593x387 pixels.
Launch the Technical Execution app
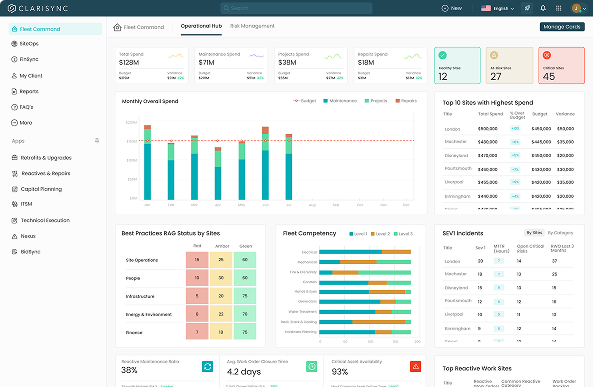(x=41, y=220)
